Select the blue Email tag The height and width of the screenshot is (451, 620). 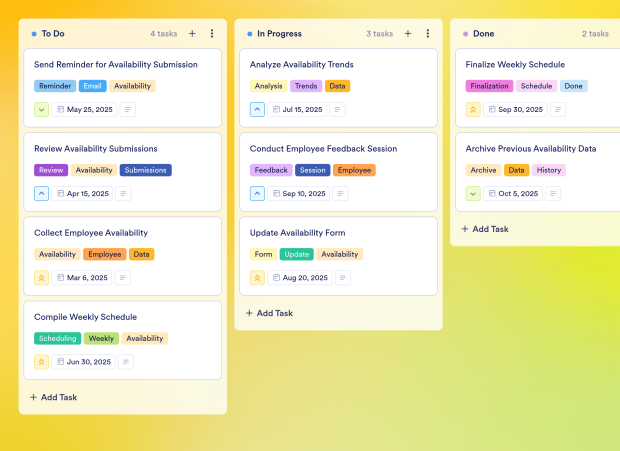coord(93,86)
